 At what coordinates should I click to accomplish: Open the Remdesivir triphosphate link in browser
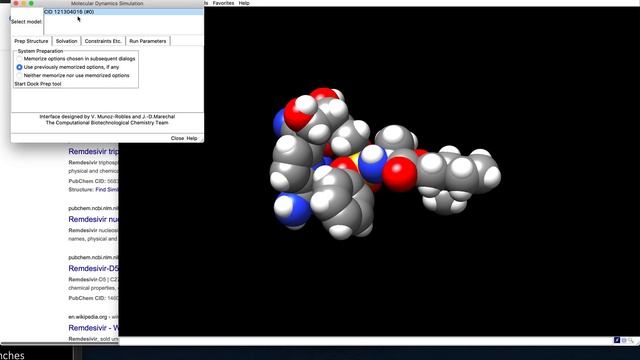(x=93, y=151)
